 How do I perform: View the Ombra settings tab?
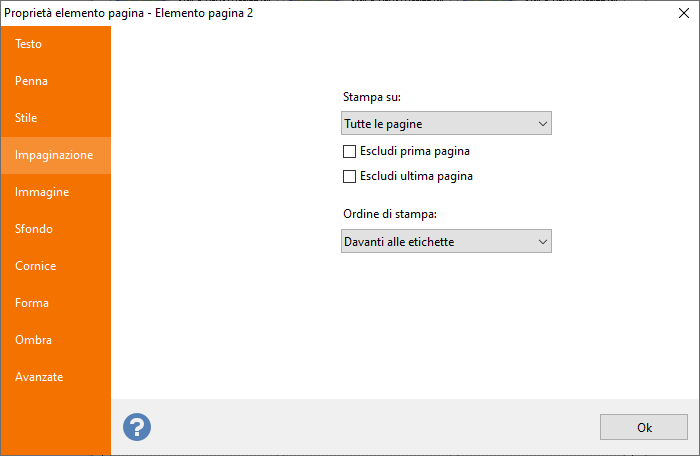click(56, 340)
